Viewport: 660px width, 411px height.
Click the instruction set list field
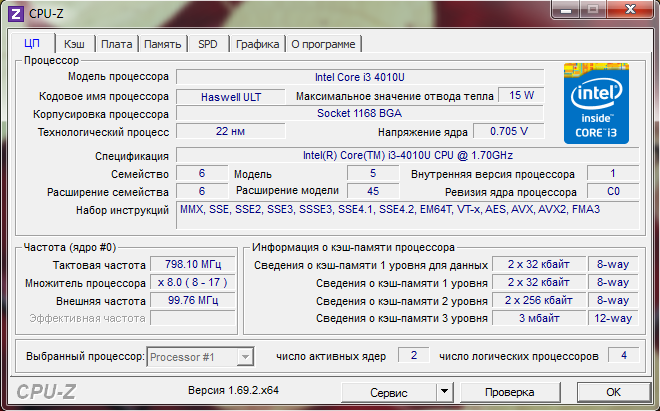(407, 215)
